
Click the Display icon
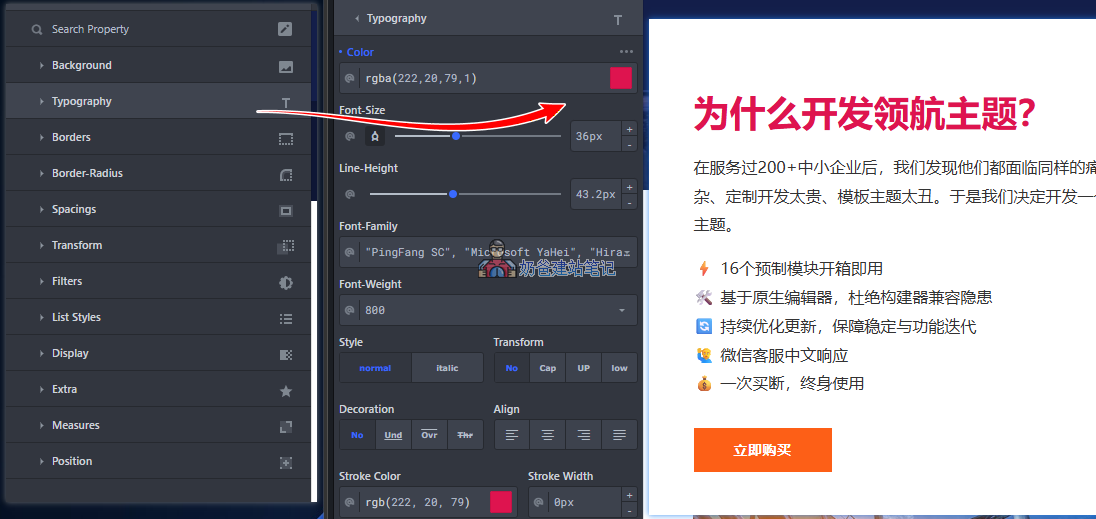[x=285, y=355]
